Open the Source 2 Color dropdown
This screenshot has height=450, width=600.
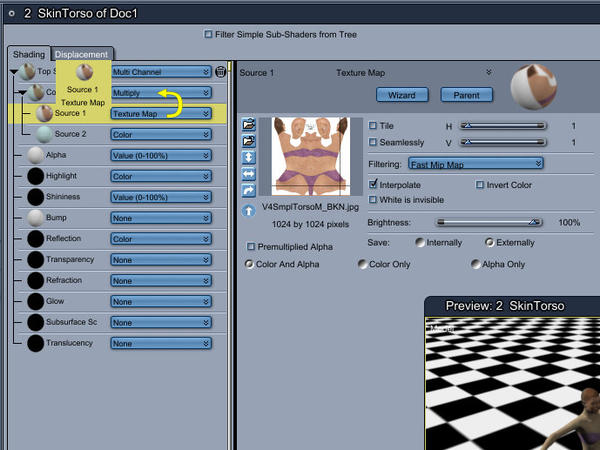[x=161, y=134]
